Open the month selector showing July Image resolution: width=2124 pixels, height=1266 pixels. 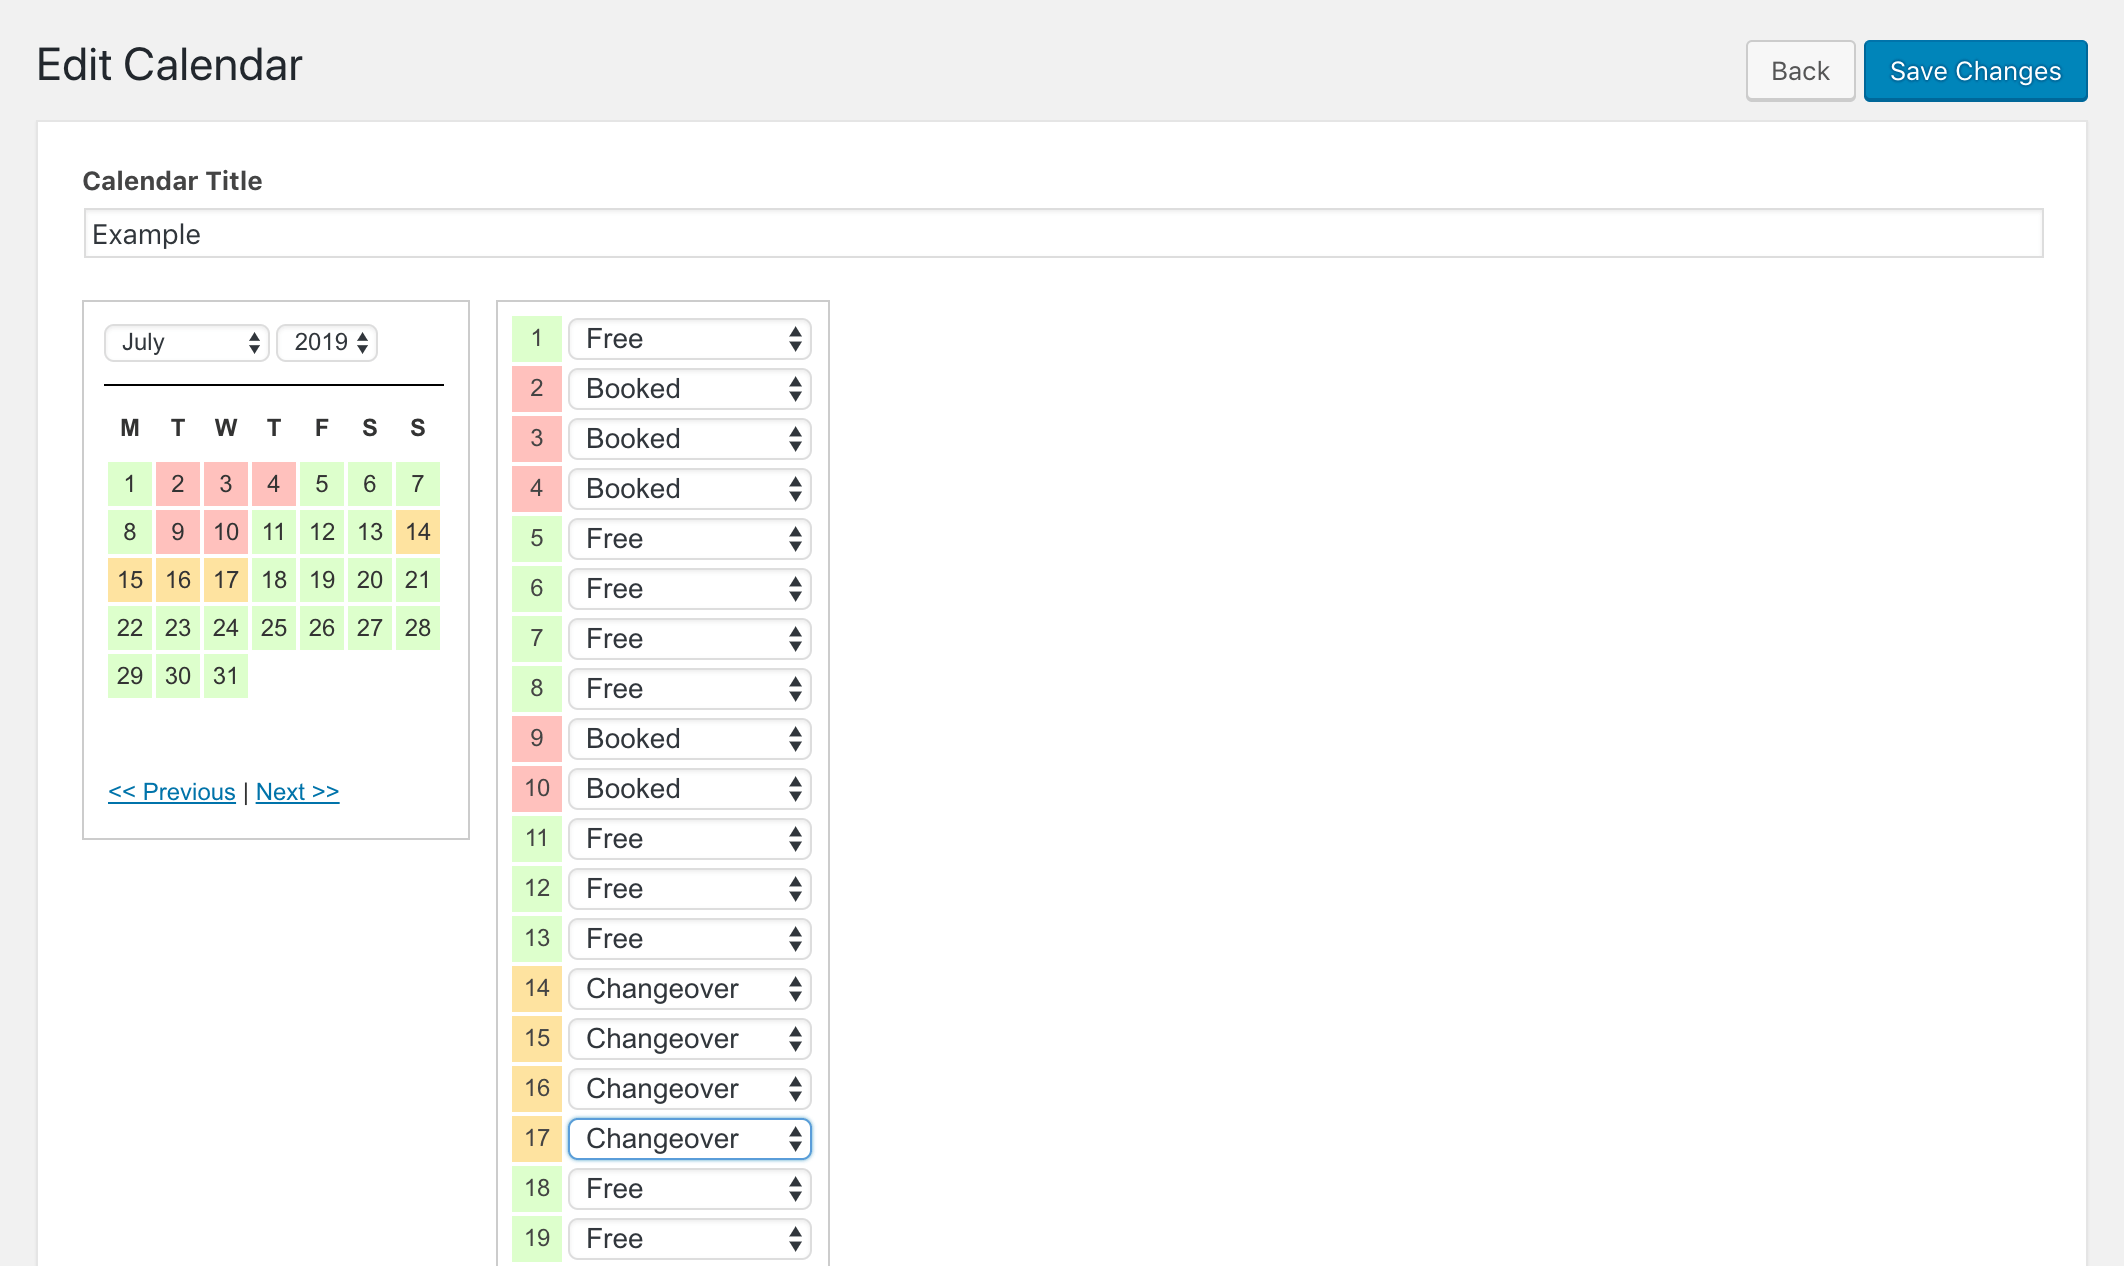pyautogui.click(x=186, y=343)
